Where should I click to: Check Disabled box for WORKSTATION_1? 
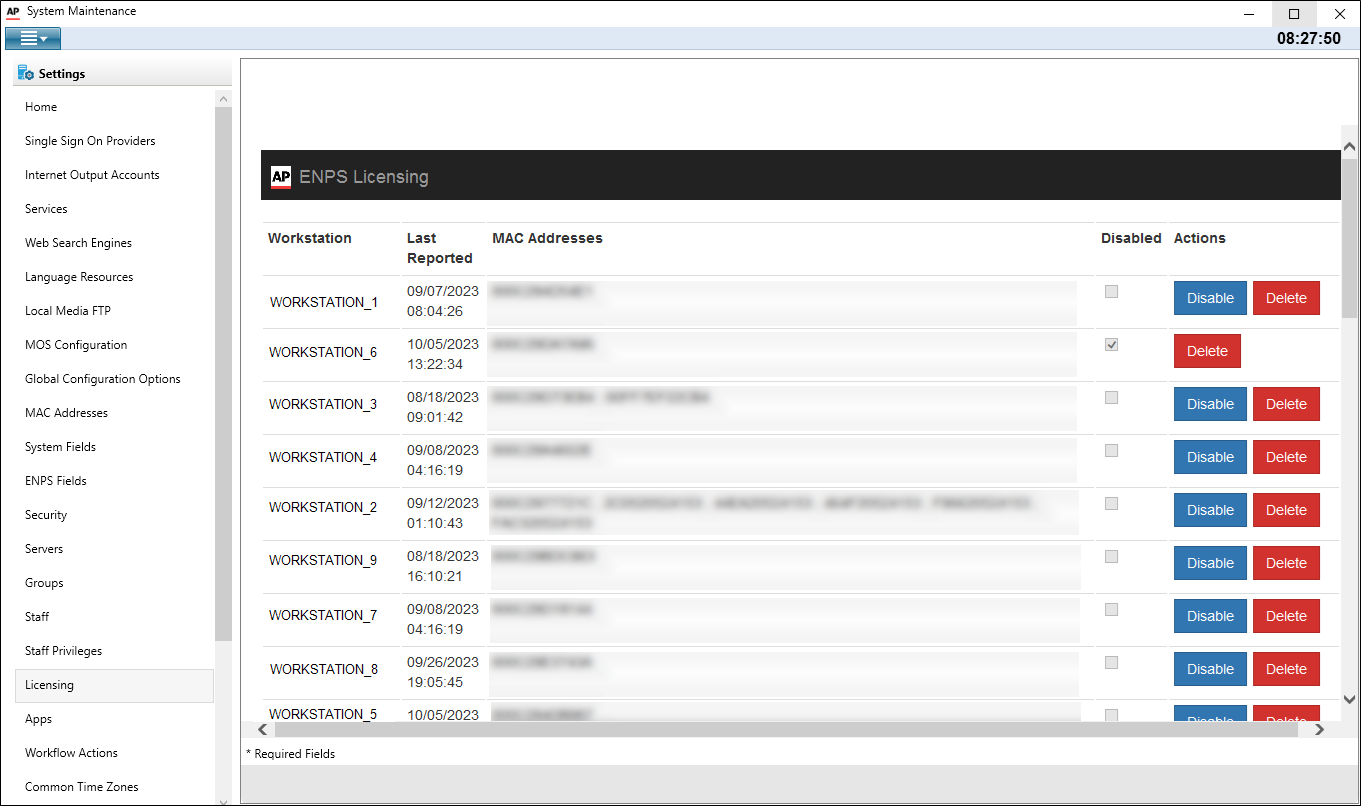coord(1111,292)
